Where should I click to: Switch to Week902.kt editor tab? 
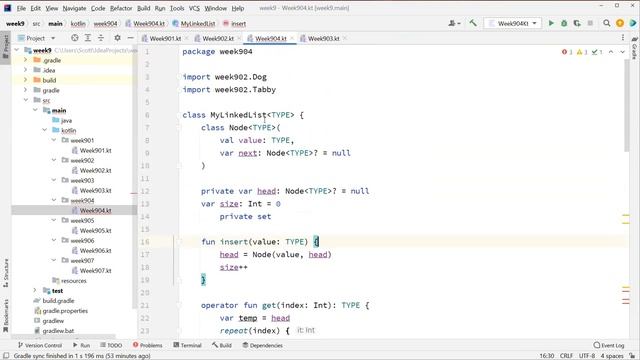click(218, 38)
